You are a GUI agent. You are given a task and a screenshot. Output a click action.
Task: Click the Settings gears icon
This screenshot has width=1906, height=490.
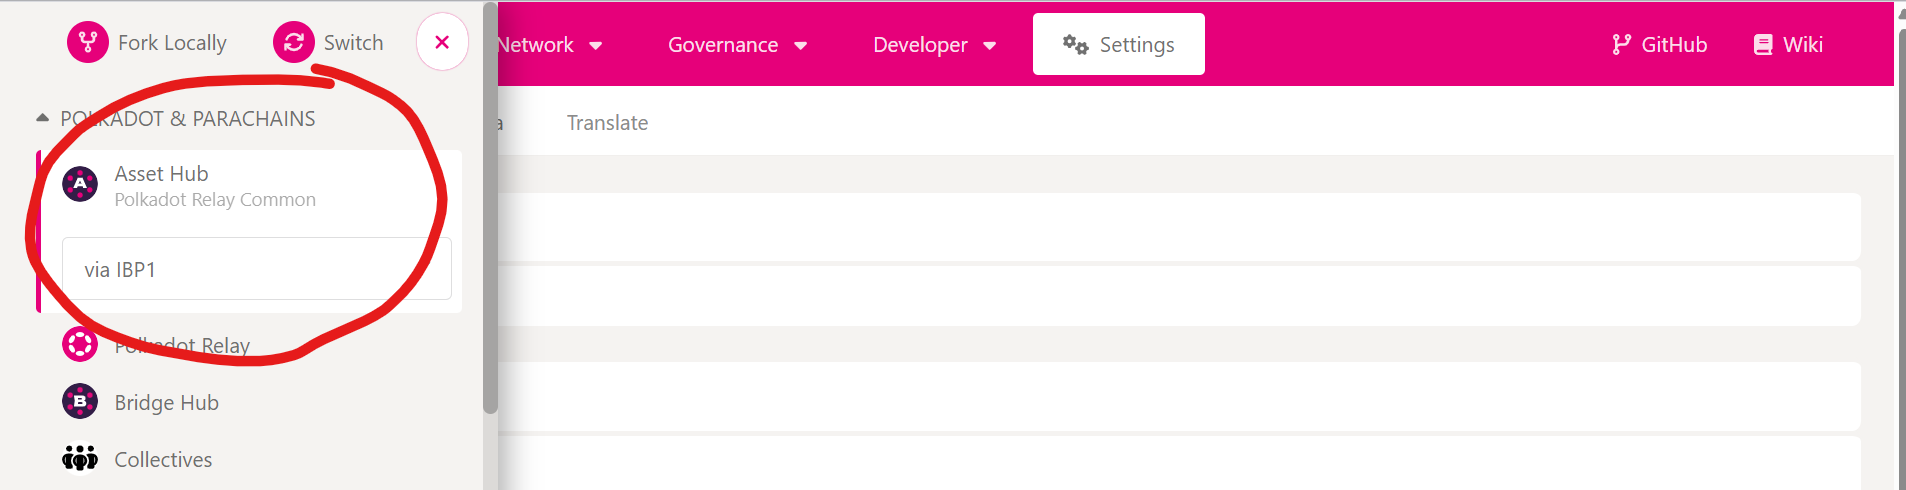(1075, 45)
